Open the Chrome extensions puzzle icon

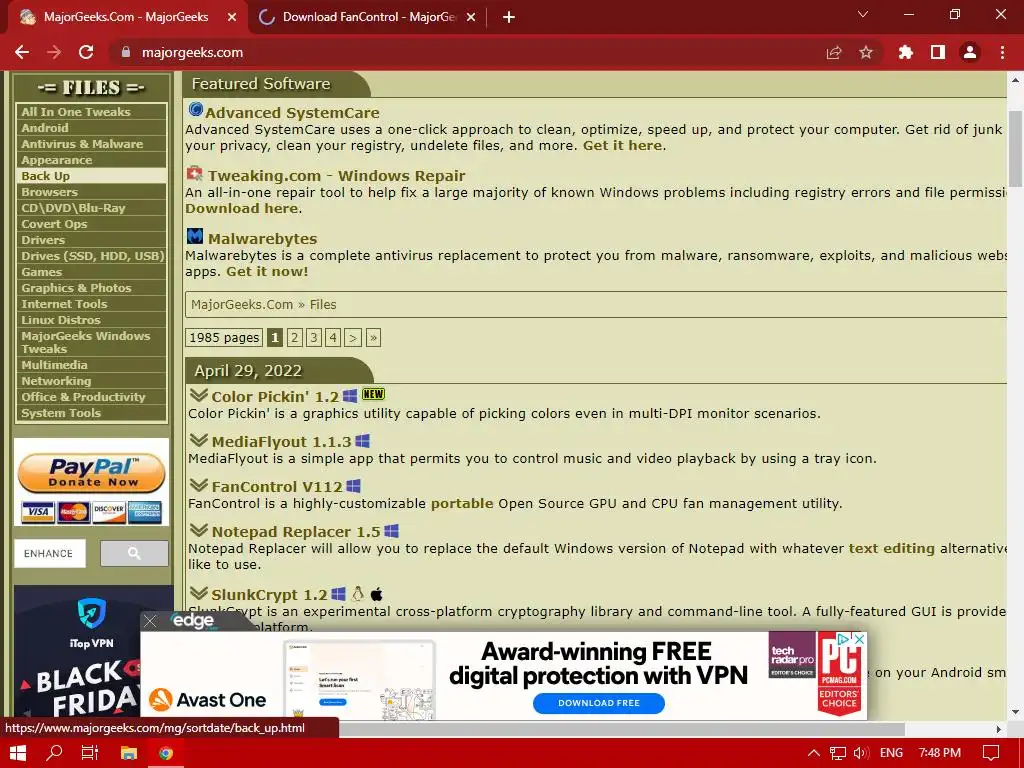pos(905,52)
